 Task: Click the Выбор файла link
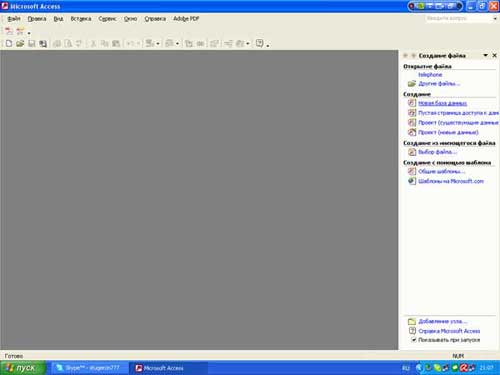[437, 152]
